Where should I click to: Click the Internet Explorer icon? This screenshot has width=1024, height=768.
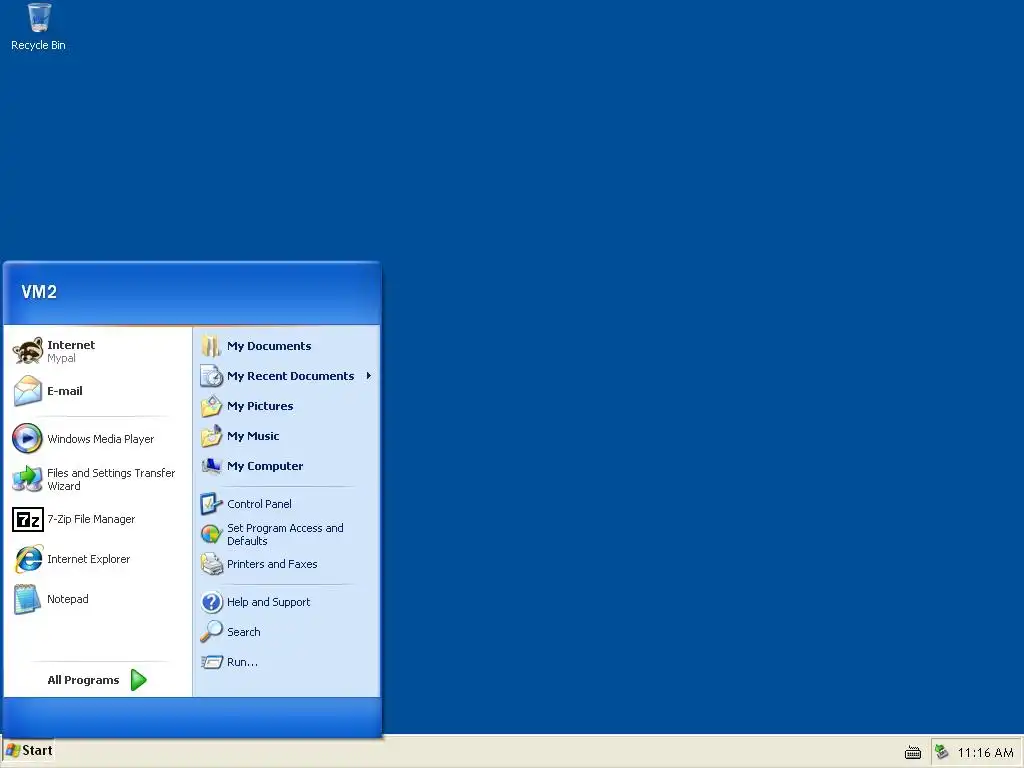[28, 559]
